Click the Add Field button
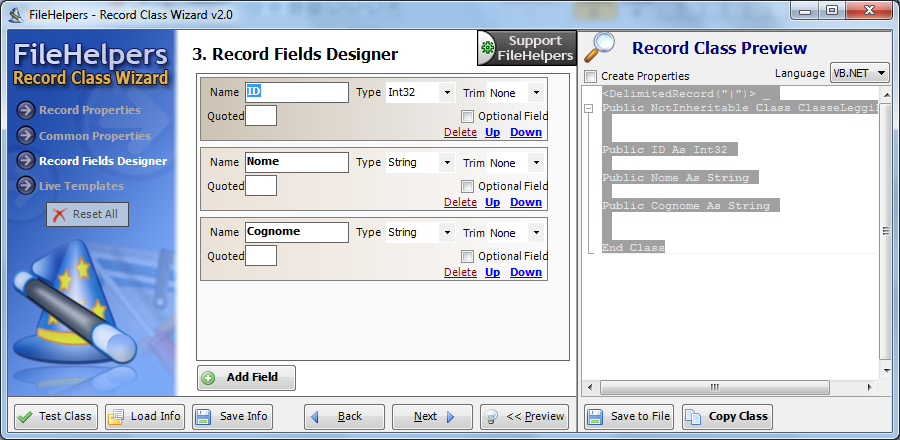 [x=246, y=377]
